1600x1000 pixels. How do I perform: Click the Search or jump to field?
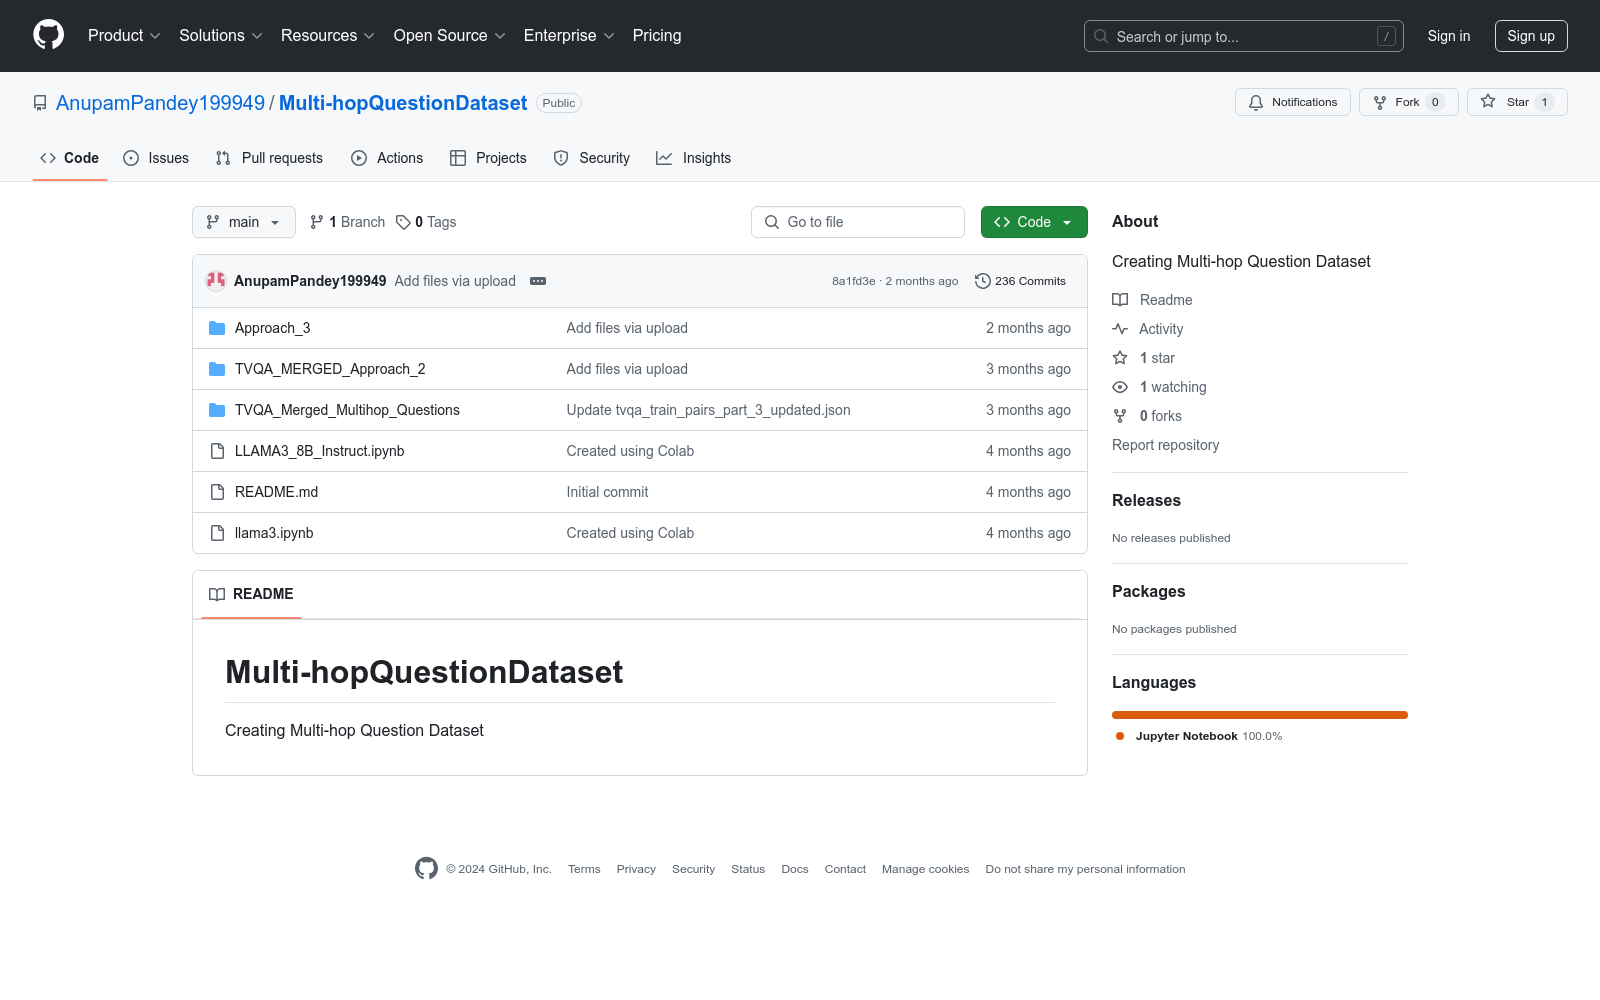[1244, 36]
